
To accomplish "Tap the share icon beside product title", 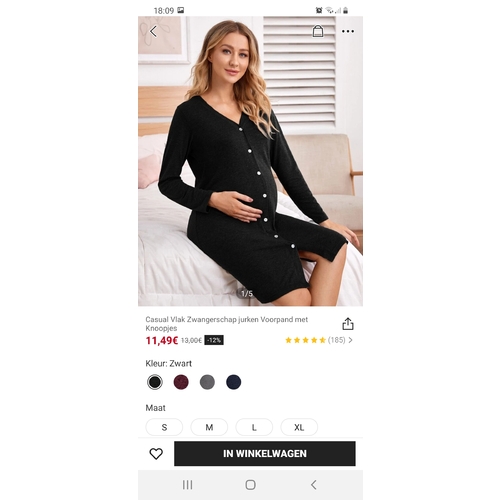I will [x=348, y=324].
